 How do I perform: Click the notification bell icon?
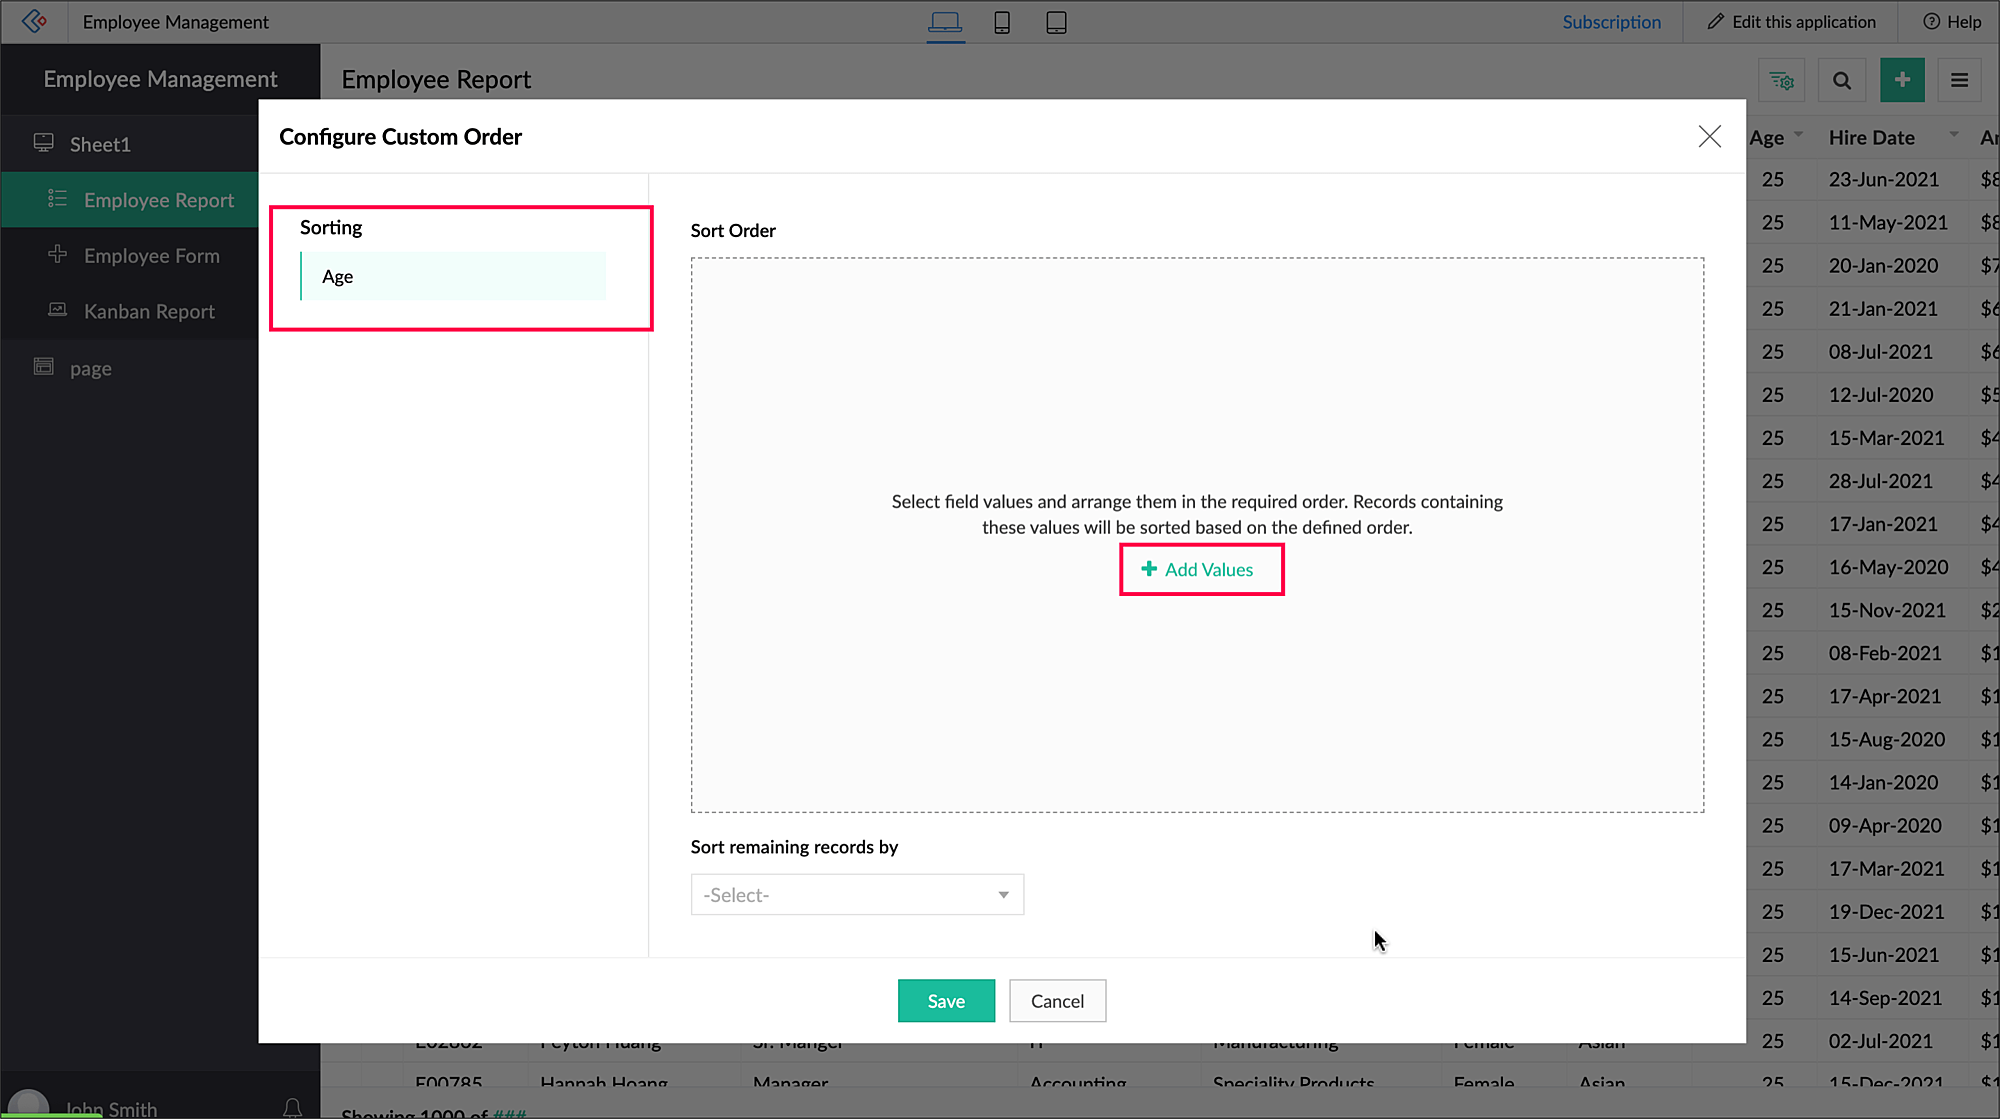tap(292, 1107)
